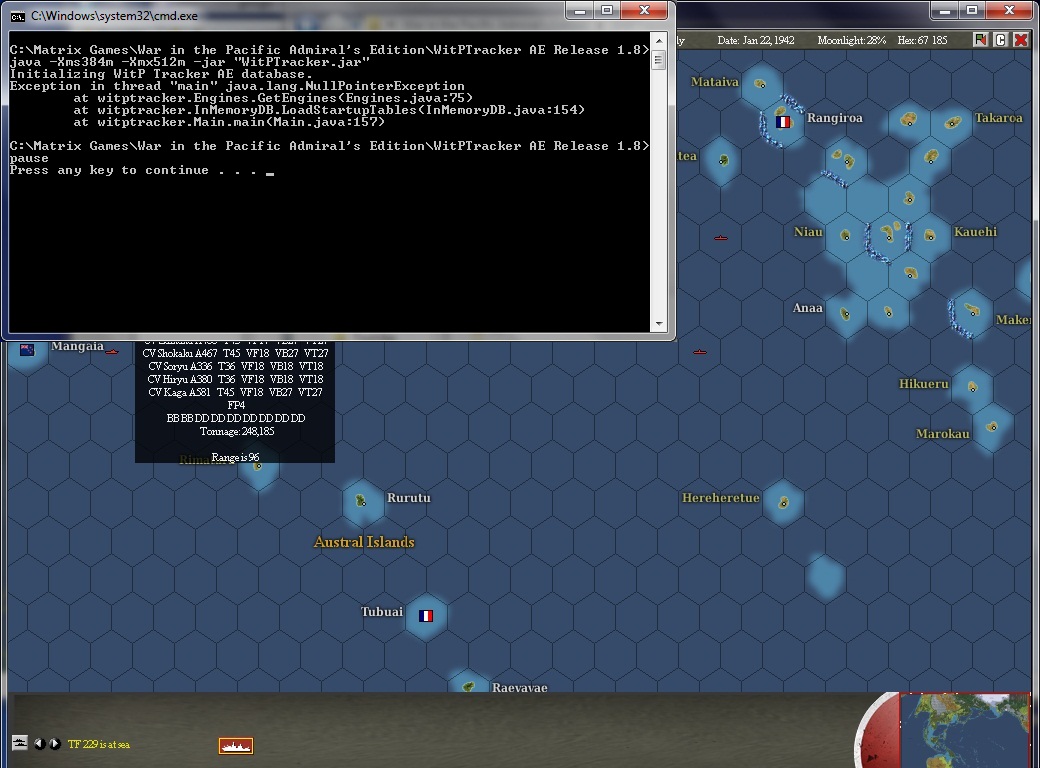Select the red warship task force icon

pyautogui.click(x=235, y=745)
